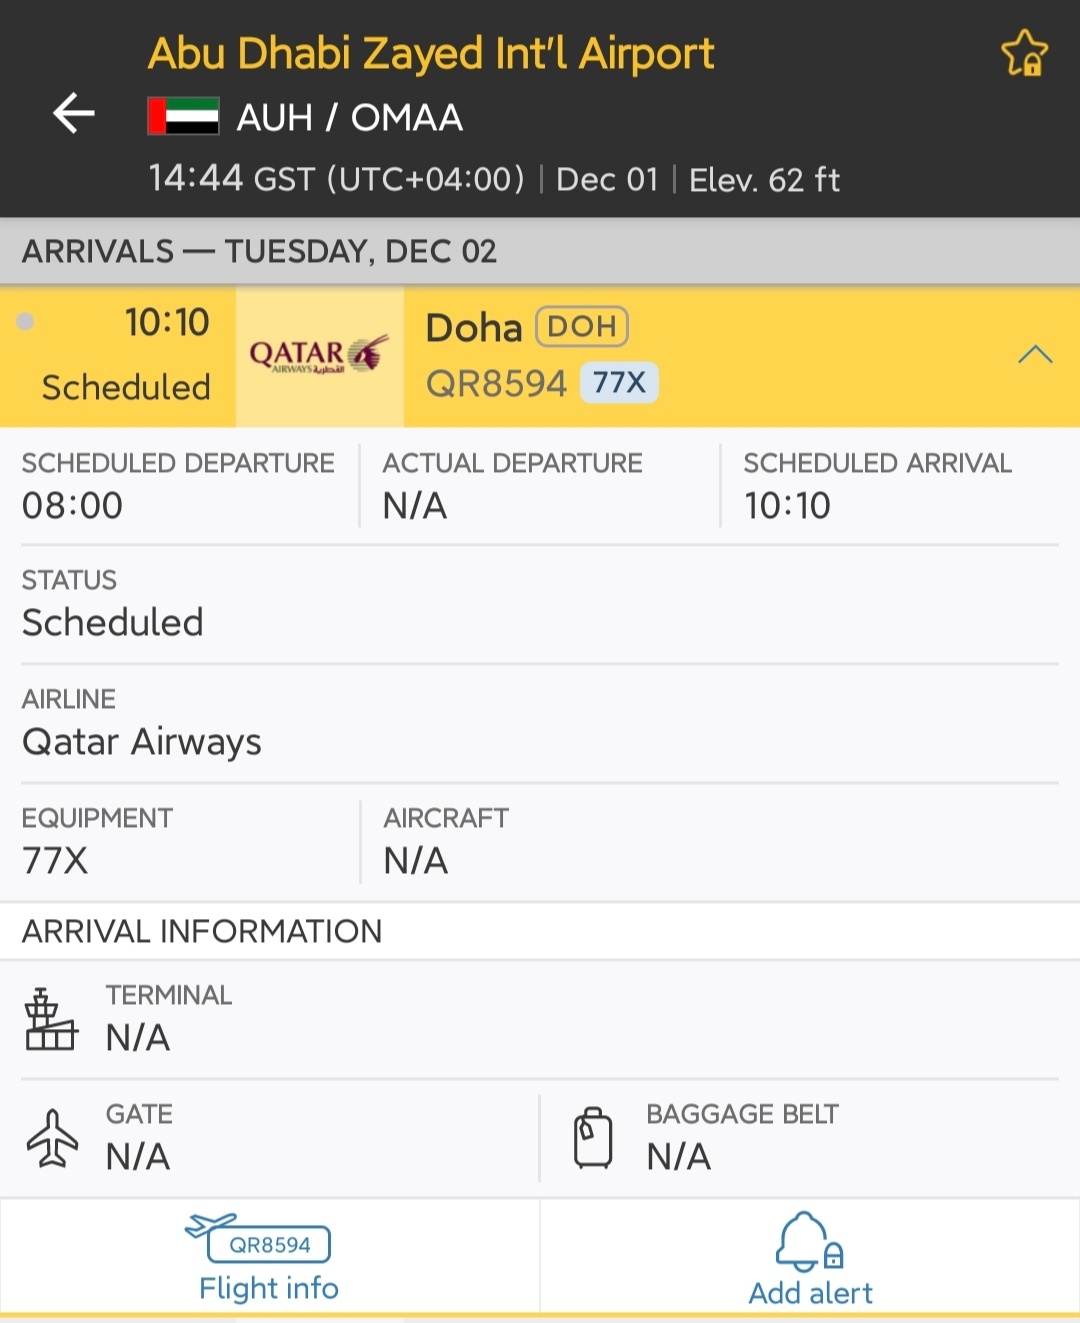
Task: Tap the 77X aircraft type badge
Action: 619,382
